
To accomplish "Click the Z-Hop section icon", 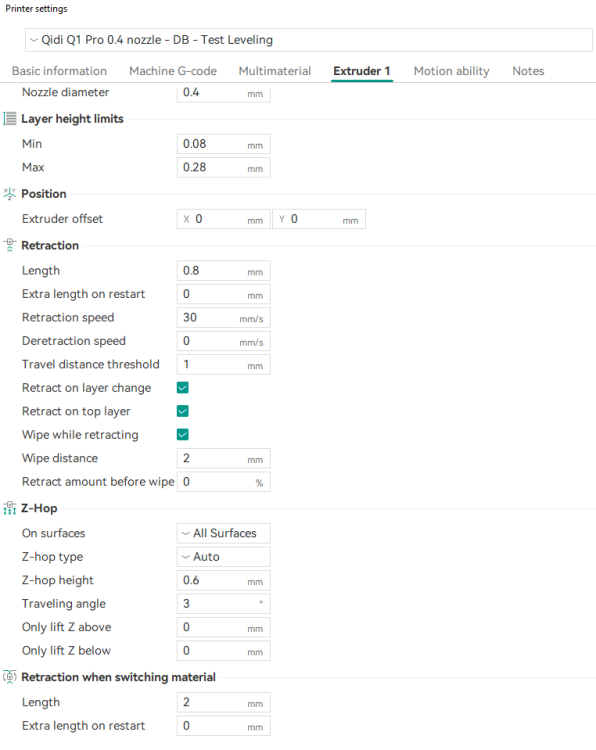I will 10,508.
